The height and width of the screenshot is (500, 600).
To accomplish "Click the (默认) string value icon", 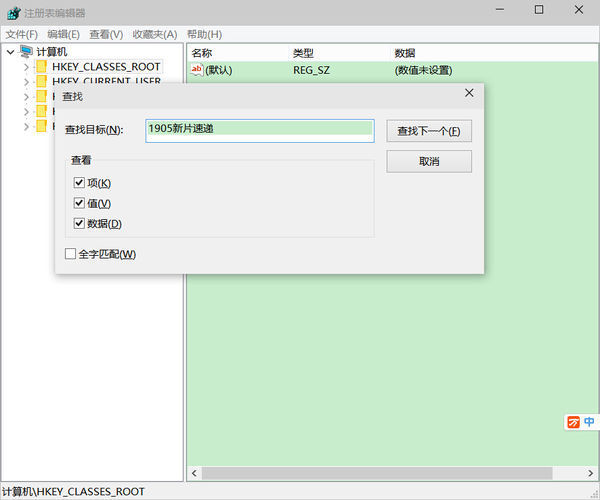I will point(197,70).
